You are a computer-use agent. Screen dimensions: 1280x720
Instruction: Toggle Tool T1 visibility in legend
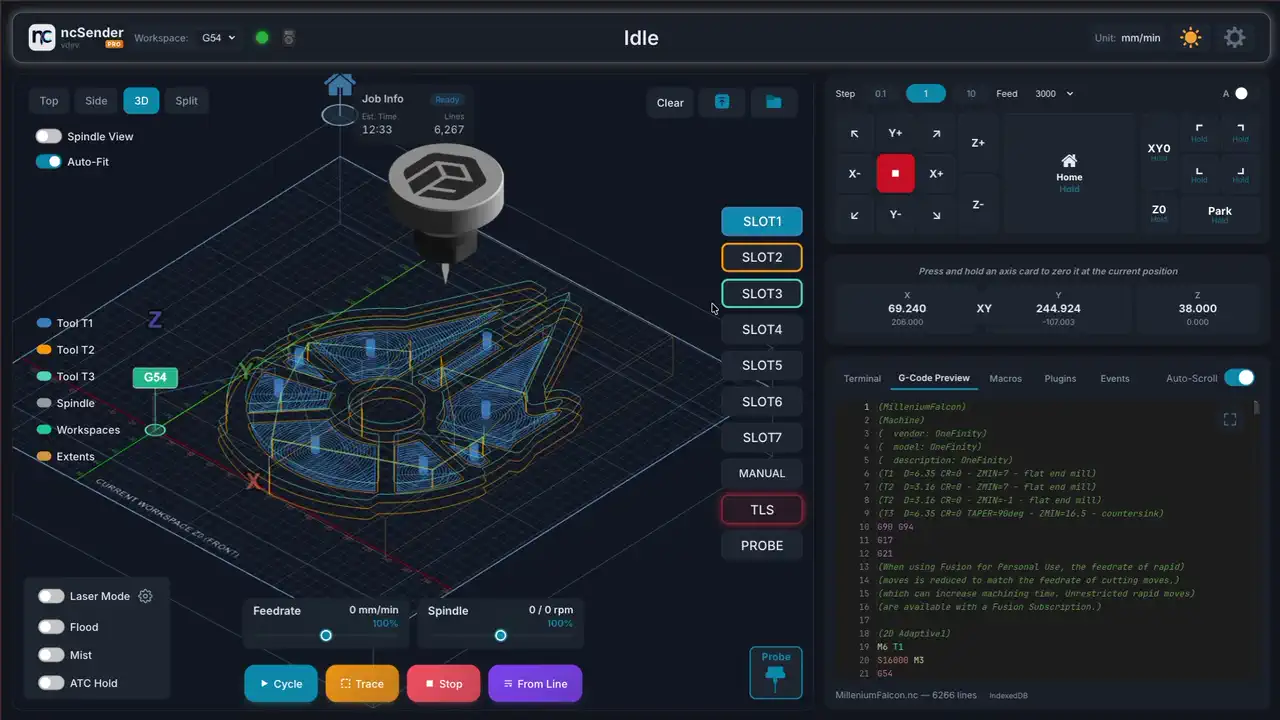(x=65, y=323)
